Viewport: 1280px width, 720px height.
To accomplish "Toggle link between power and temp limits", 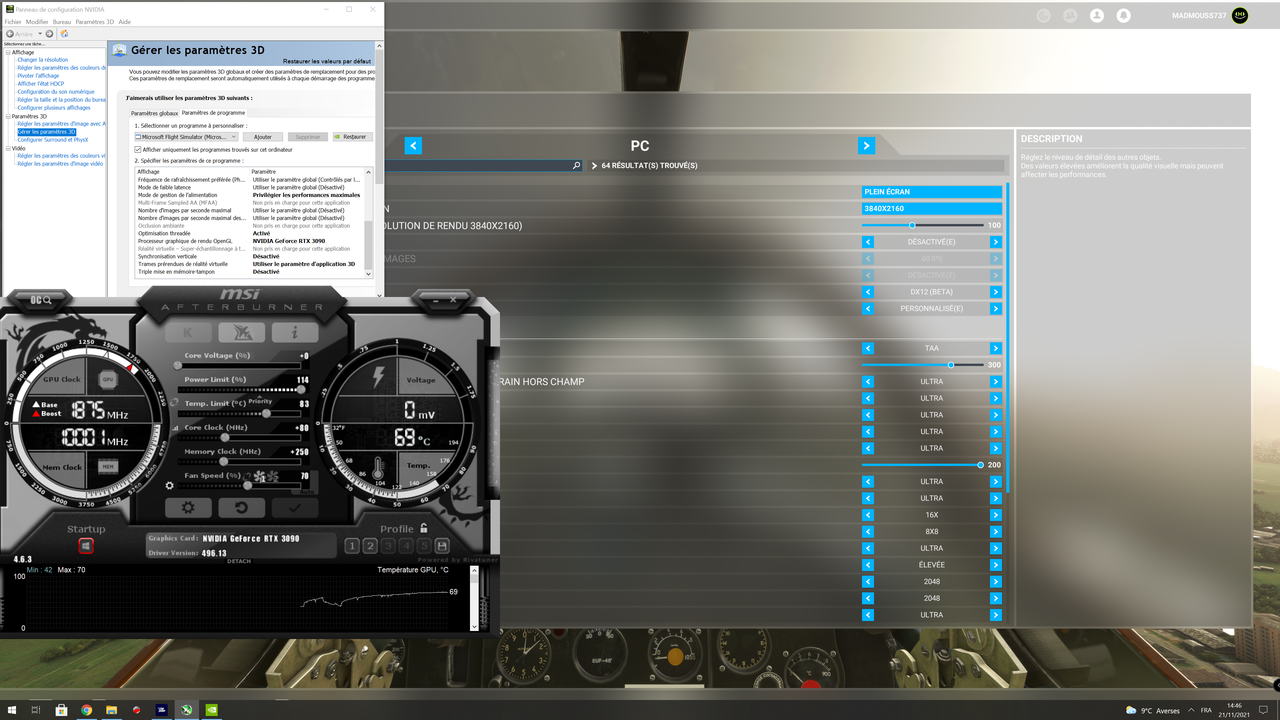I will coord(174,401).
